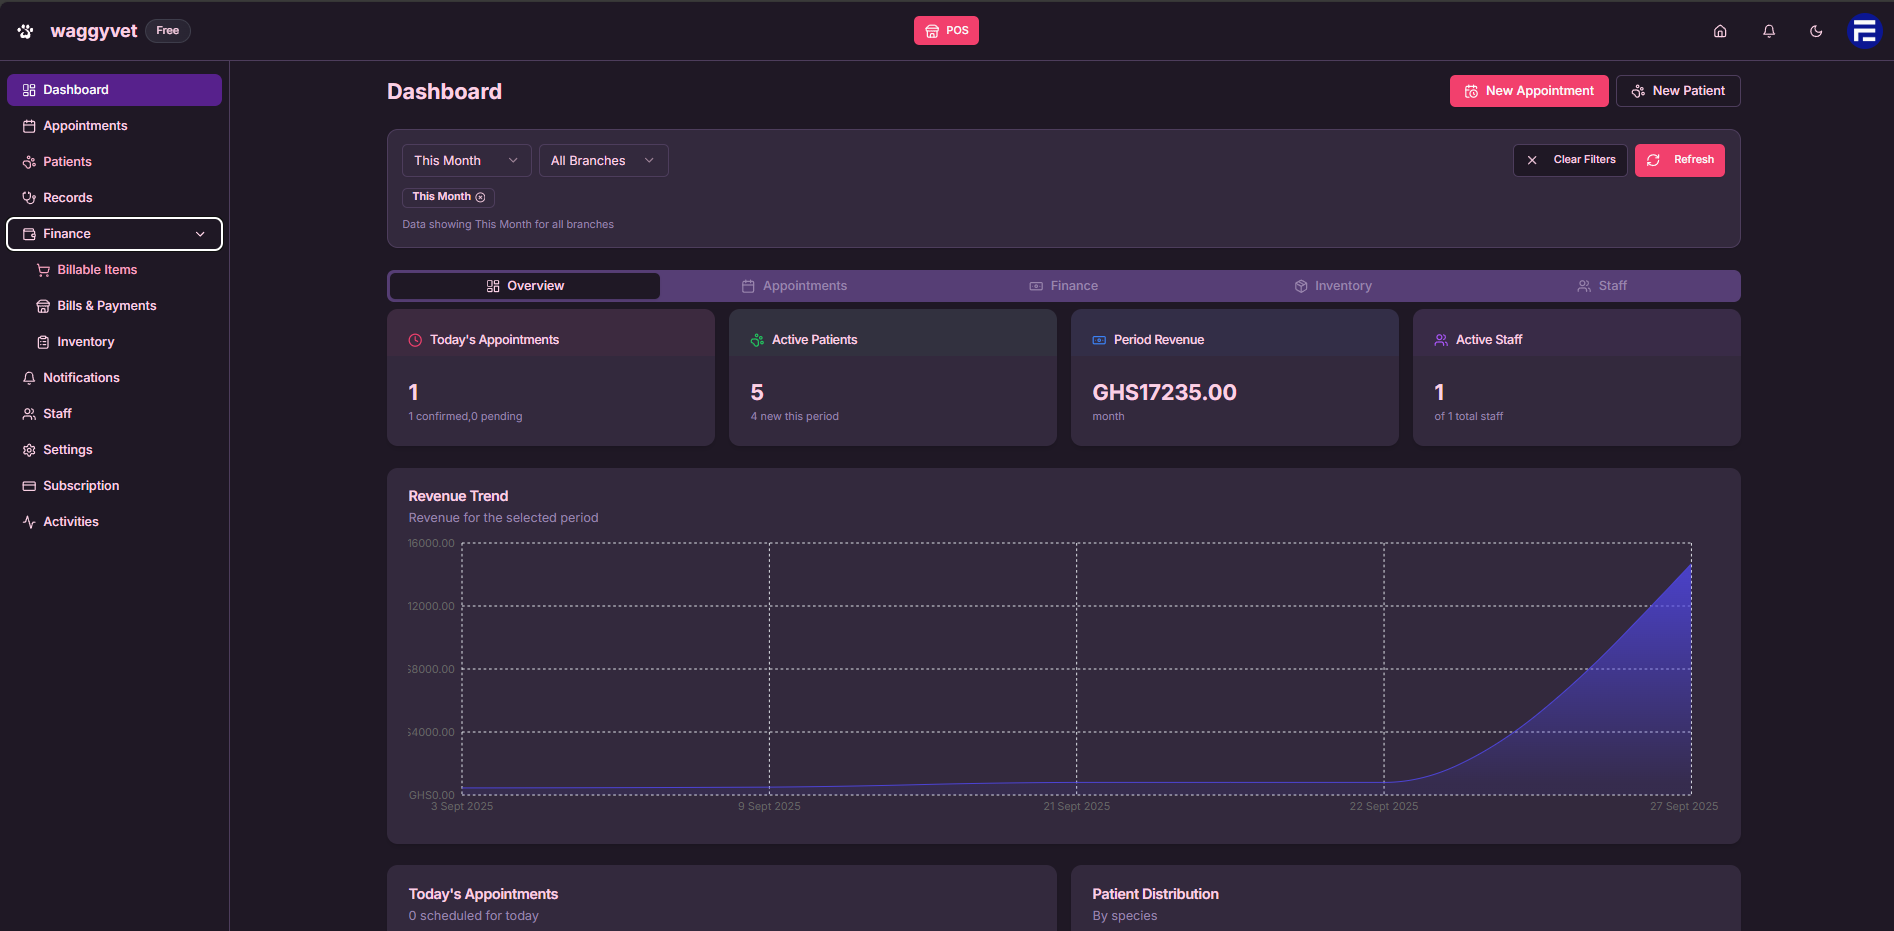1894x931 pixels.
Task: Select the Appointments calendar icon in sidebar
Action: [x=29, y=125]
